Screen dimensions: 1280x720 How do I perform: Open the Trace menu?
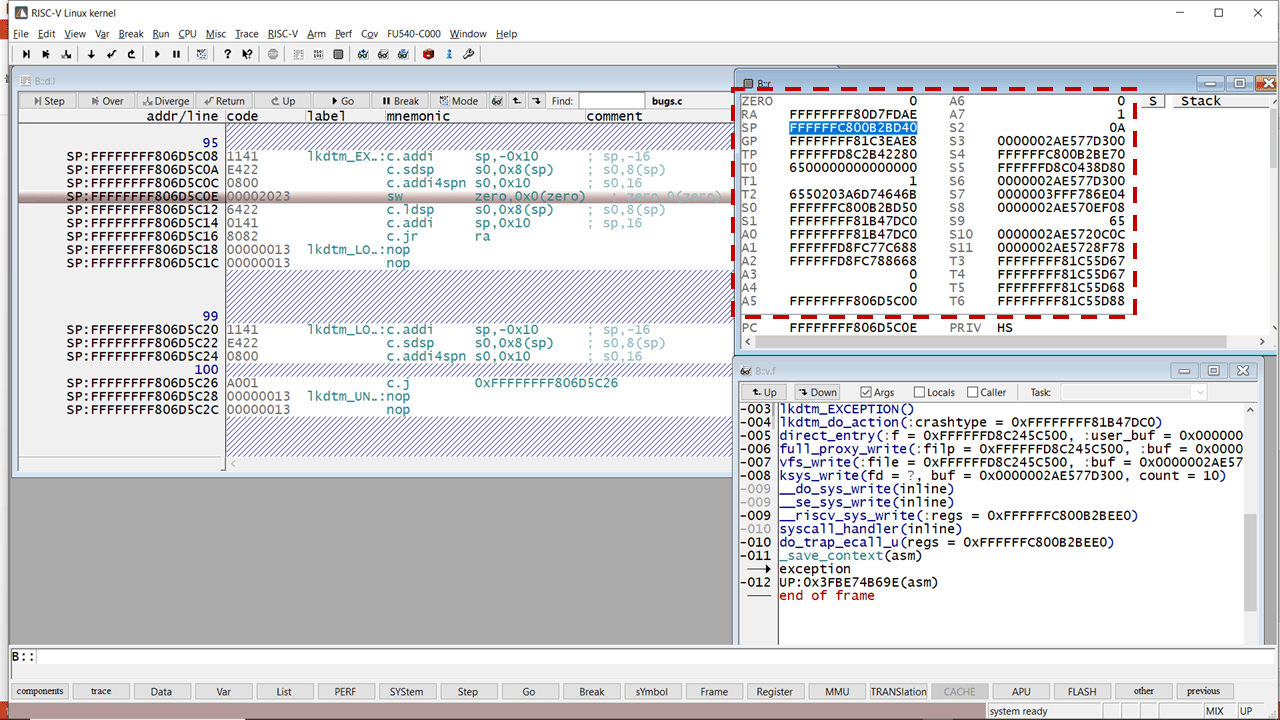pyautogui.click(x=246, y=34)
